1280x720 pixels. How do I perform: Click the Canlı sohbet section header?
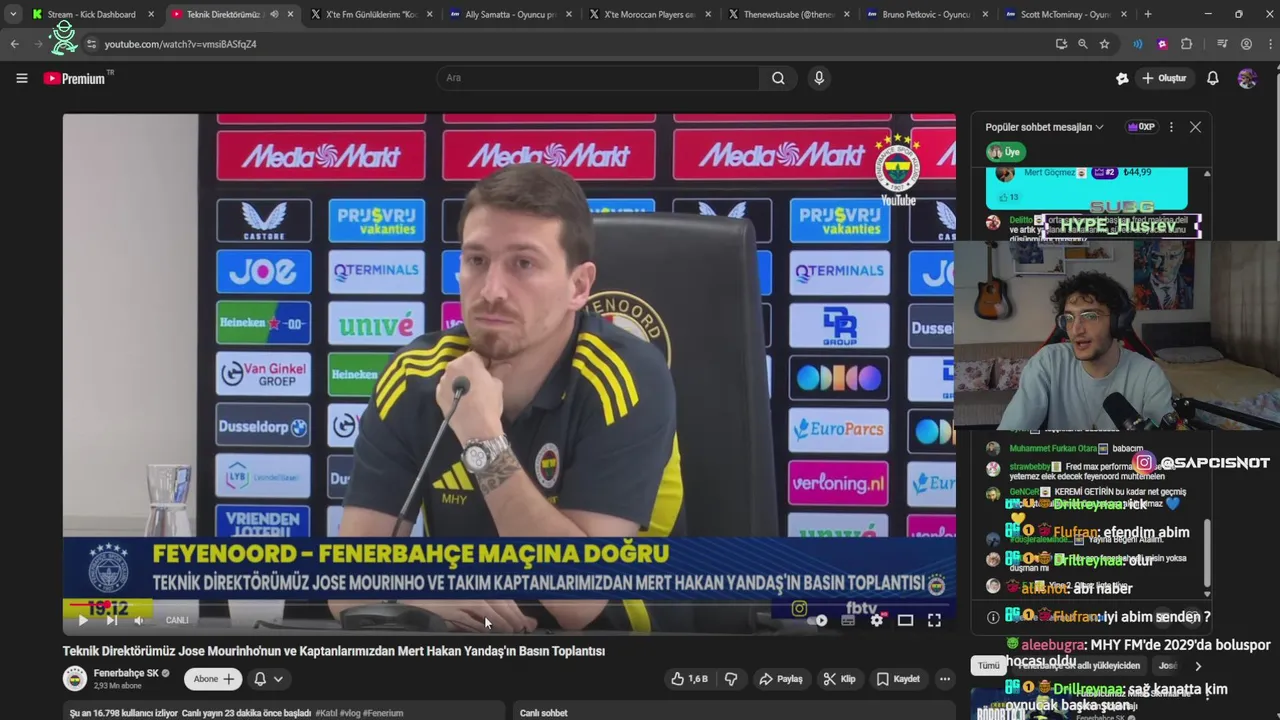(x=543, y=713)
